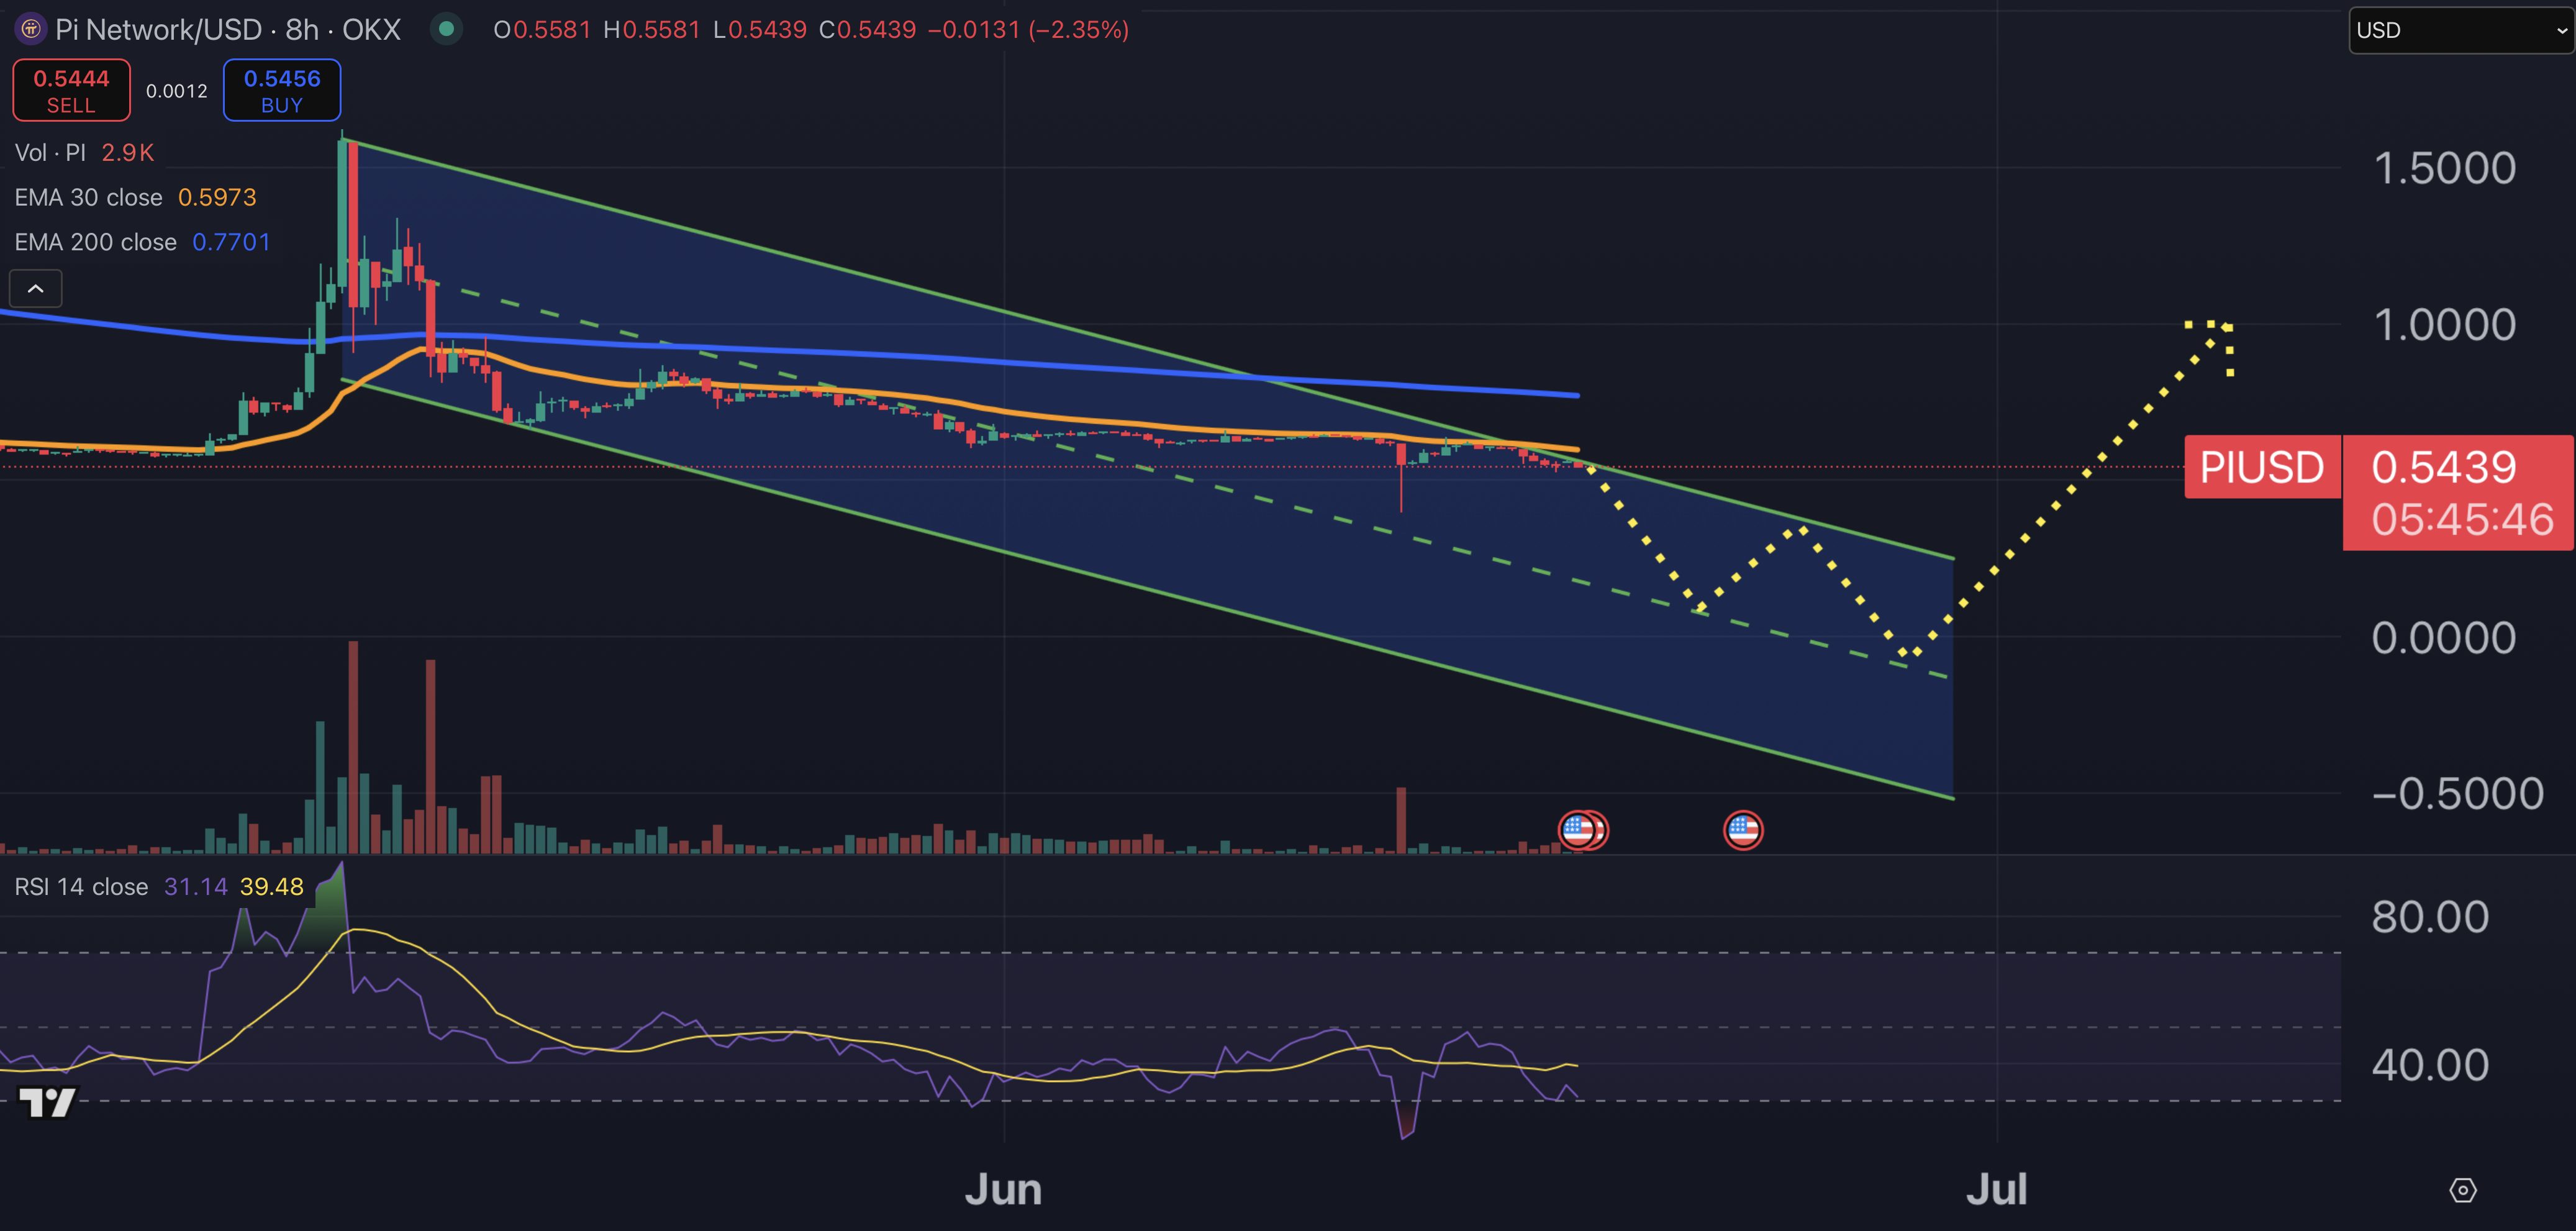Image resolution: width=2576 pixels, height=1231 pixels.
Task: Click the green market status dot
Action: [x=447, y=29]
